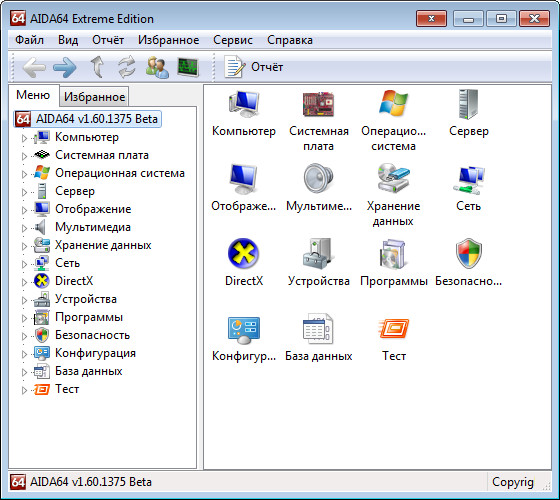This screenshot has width=560, height=500.
Task: Select Отображение in the tree
Action: click(x=93, y=209)
